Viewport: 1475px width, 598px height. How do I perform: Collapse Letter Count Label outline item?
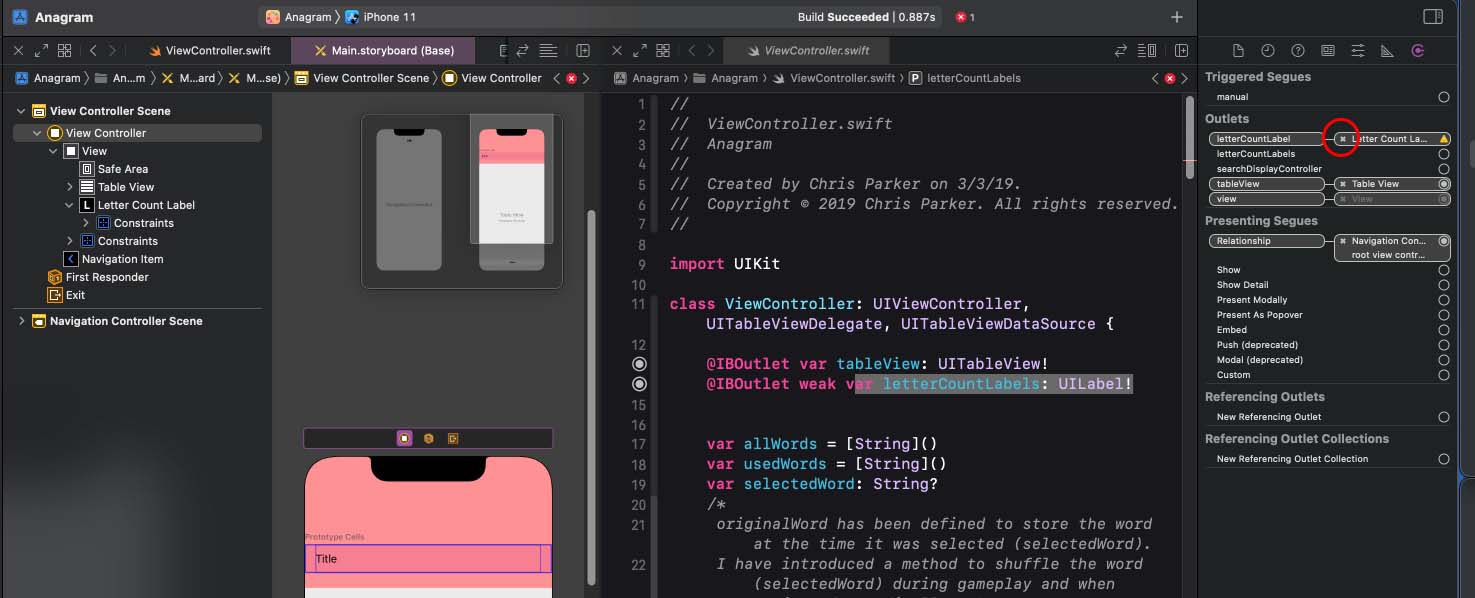pos(69,205)
